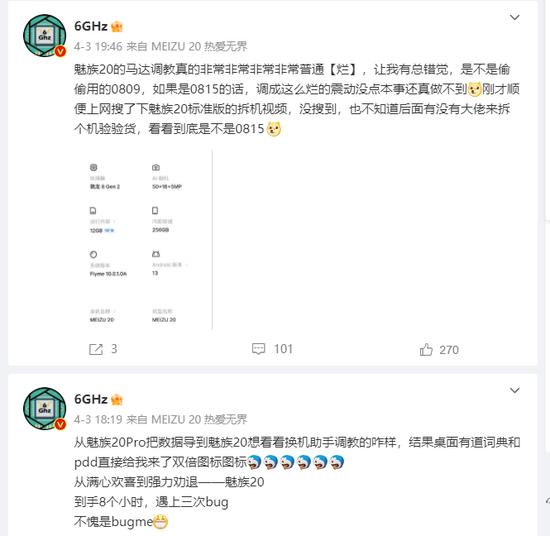This screenshot has width=550, height=536.
Task: Click the repost count 3
Action: [x=114, y=349]
